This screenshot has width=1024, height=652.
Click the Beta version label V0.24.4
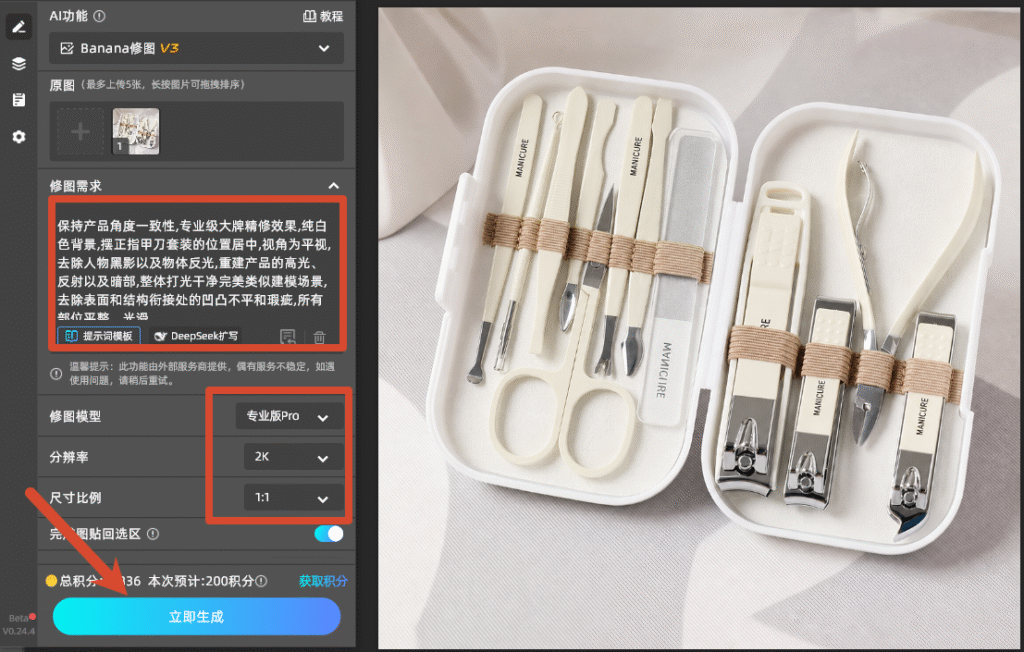(19, 625)
